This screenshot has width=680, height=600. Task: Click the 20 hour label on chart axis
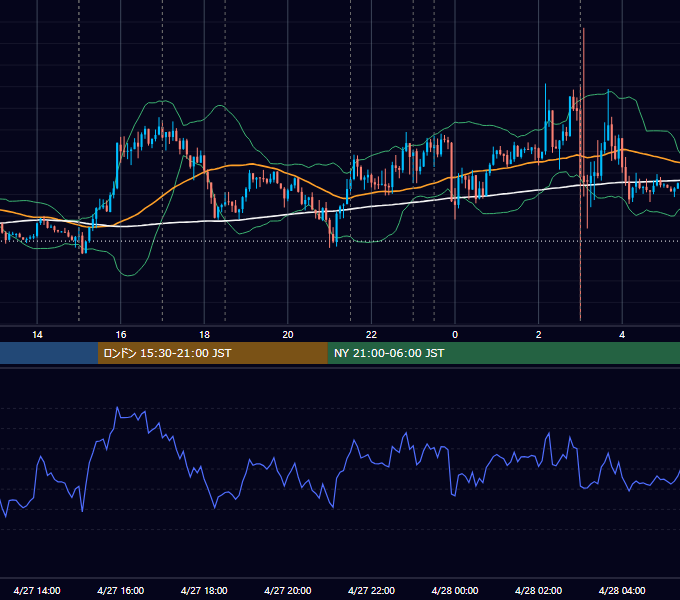coord(288,335)
